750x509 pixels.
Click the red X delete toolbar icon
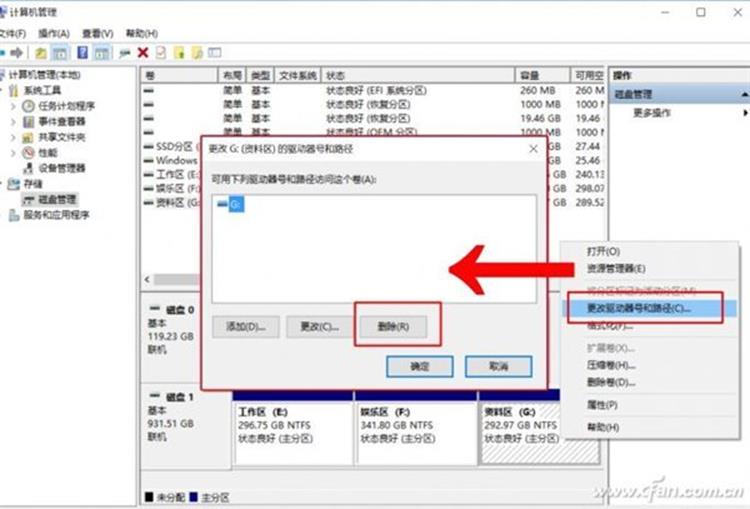click(x=143, y=52)
